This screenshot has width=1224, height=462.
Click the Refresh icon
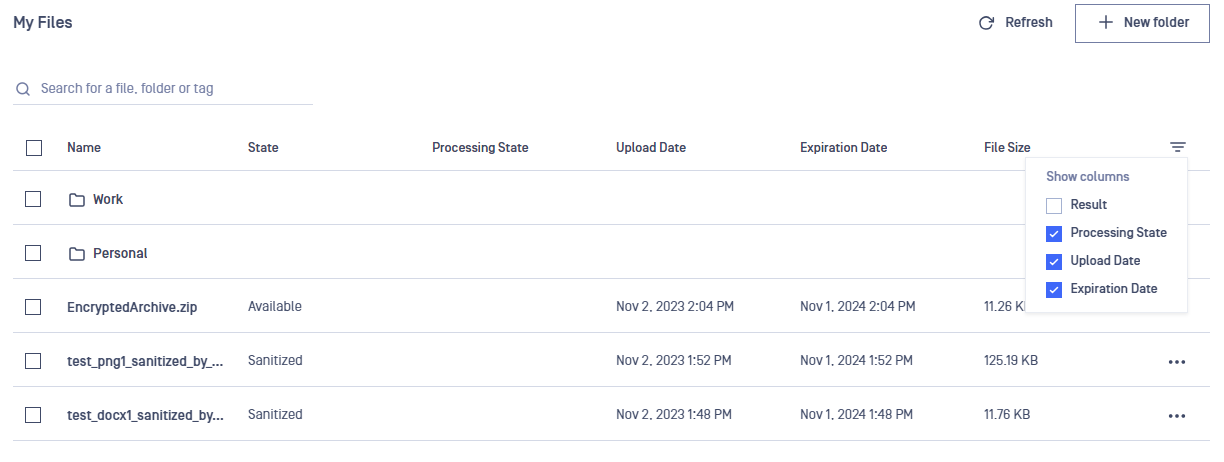pyautogui.click(x=986, y=23)
